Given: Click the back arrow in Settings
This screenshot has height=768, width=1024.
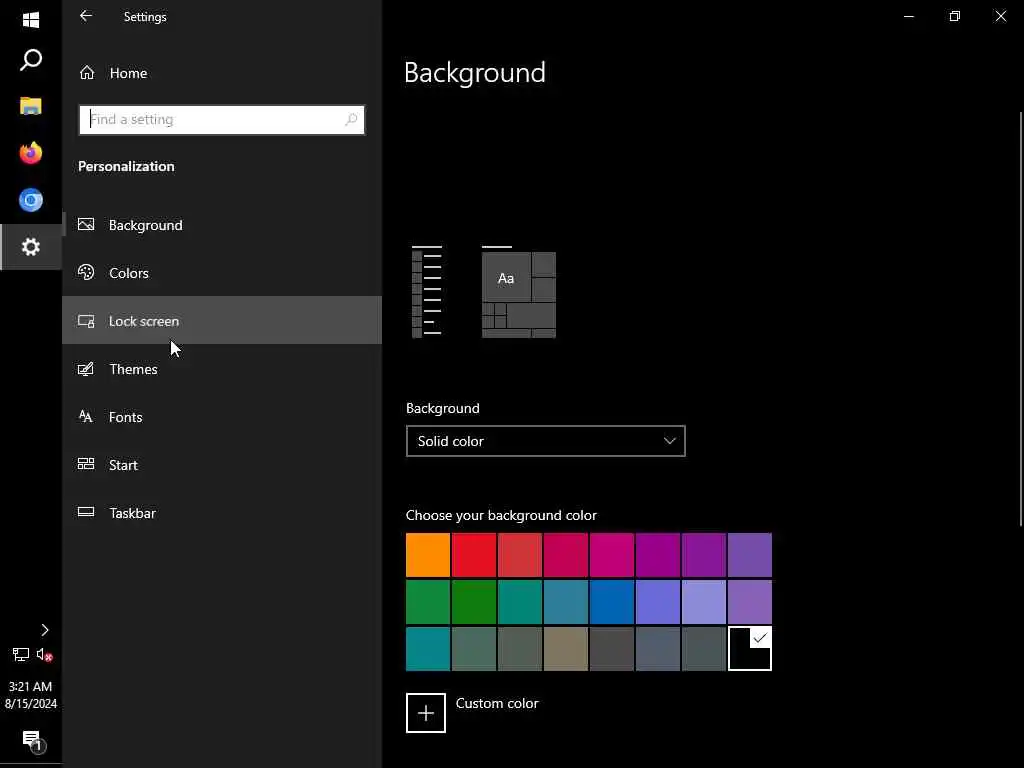Looking at the screenshot, I should pos(86,16).
